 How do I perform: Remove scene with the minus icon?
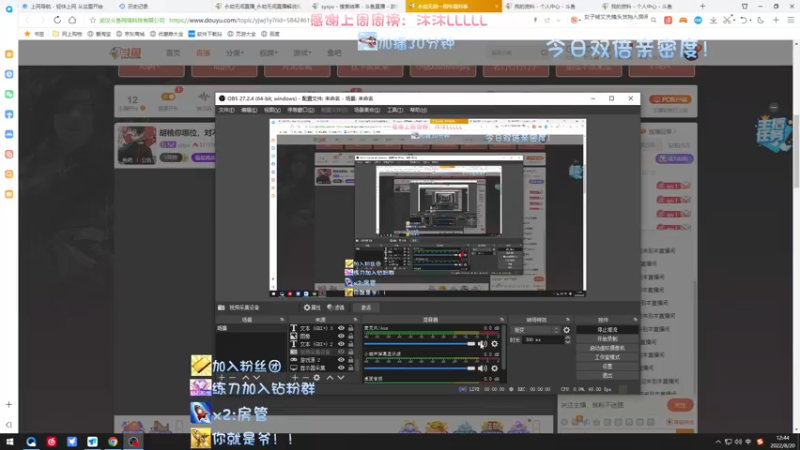(x=233, y=378)
